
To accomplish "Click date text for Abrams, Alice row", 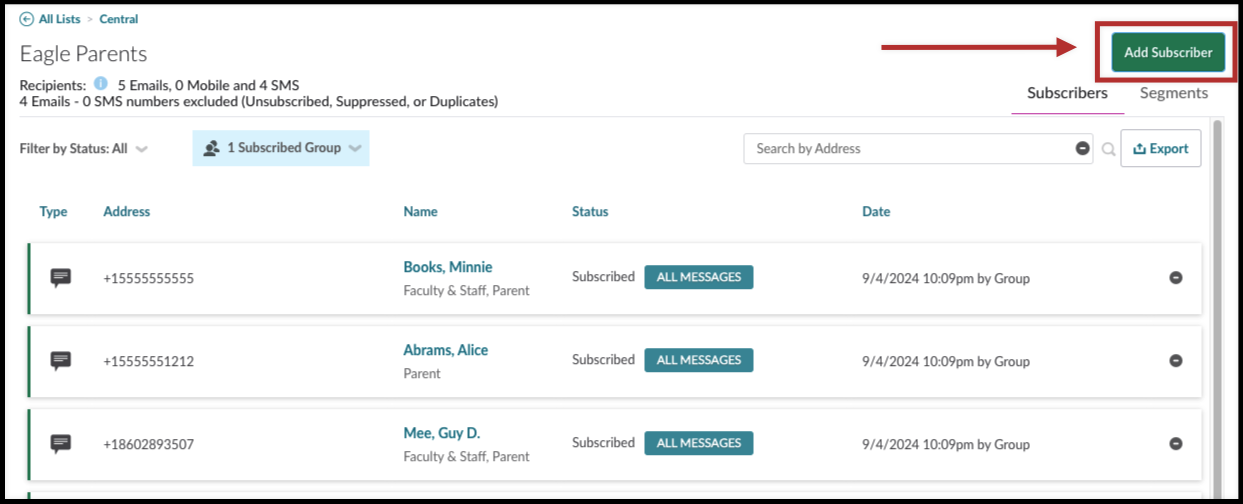I will click(x=946, y=361).
